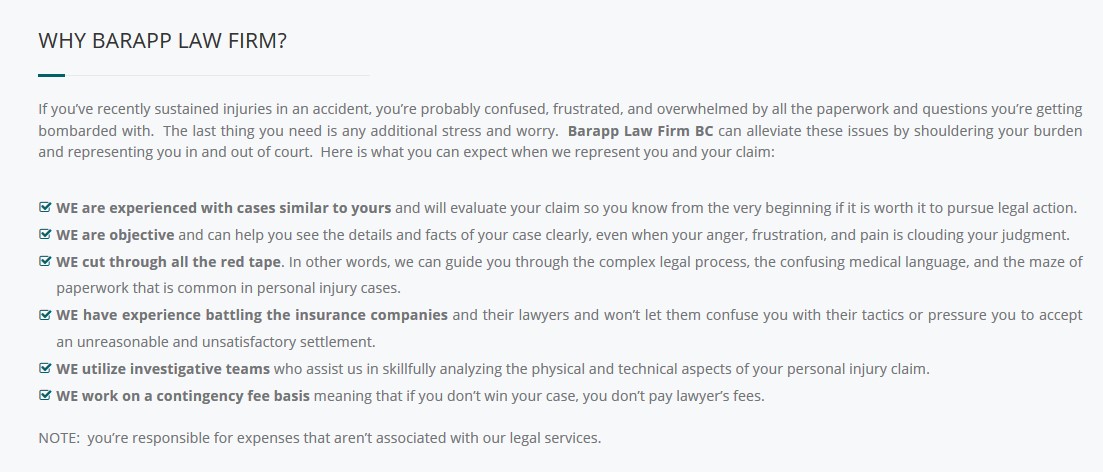Click the check icon beside "WE utilize investigative teams"
Screen dimensions: 1103x472
pyautogui.click(x=45, y=368)
